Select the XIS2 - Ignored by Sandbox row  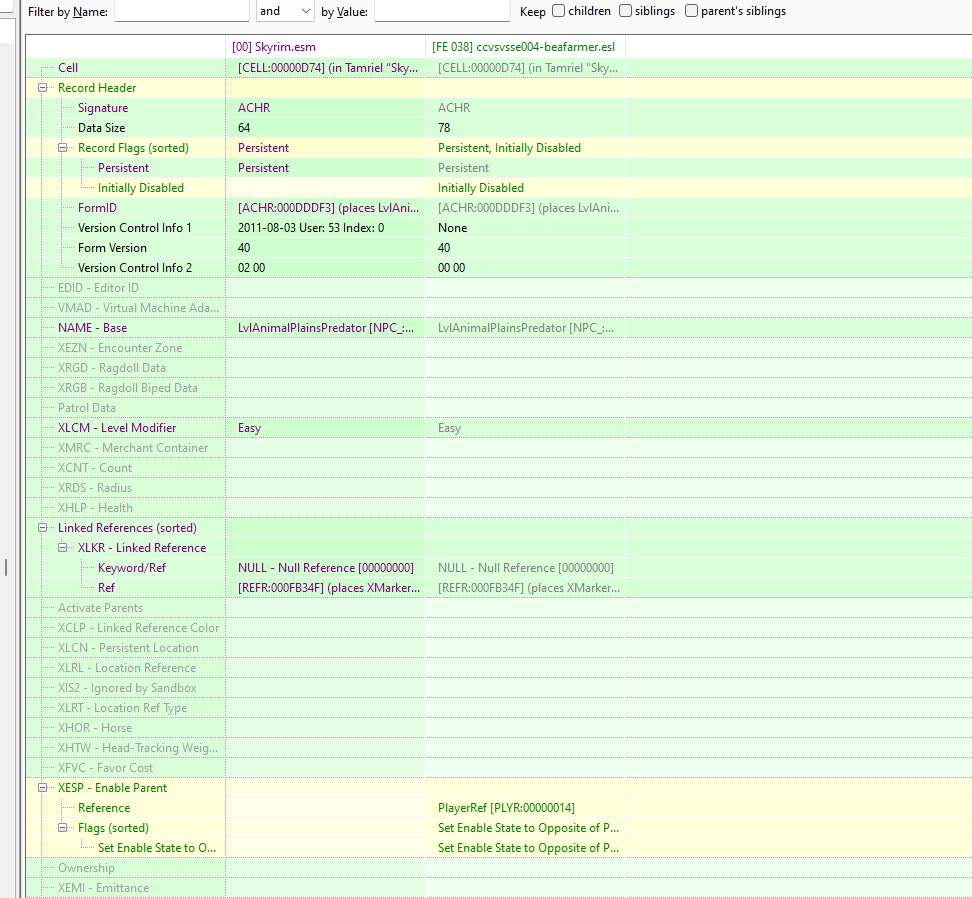pyautogui.click(x=127, y=688)
